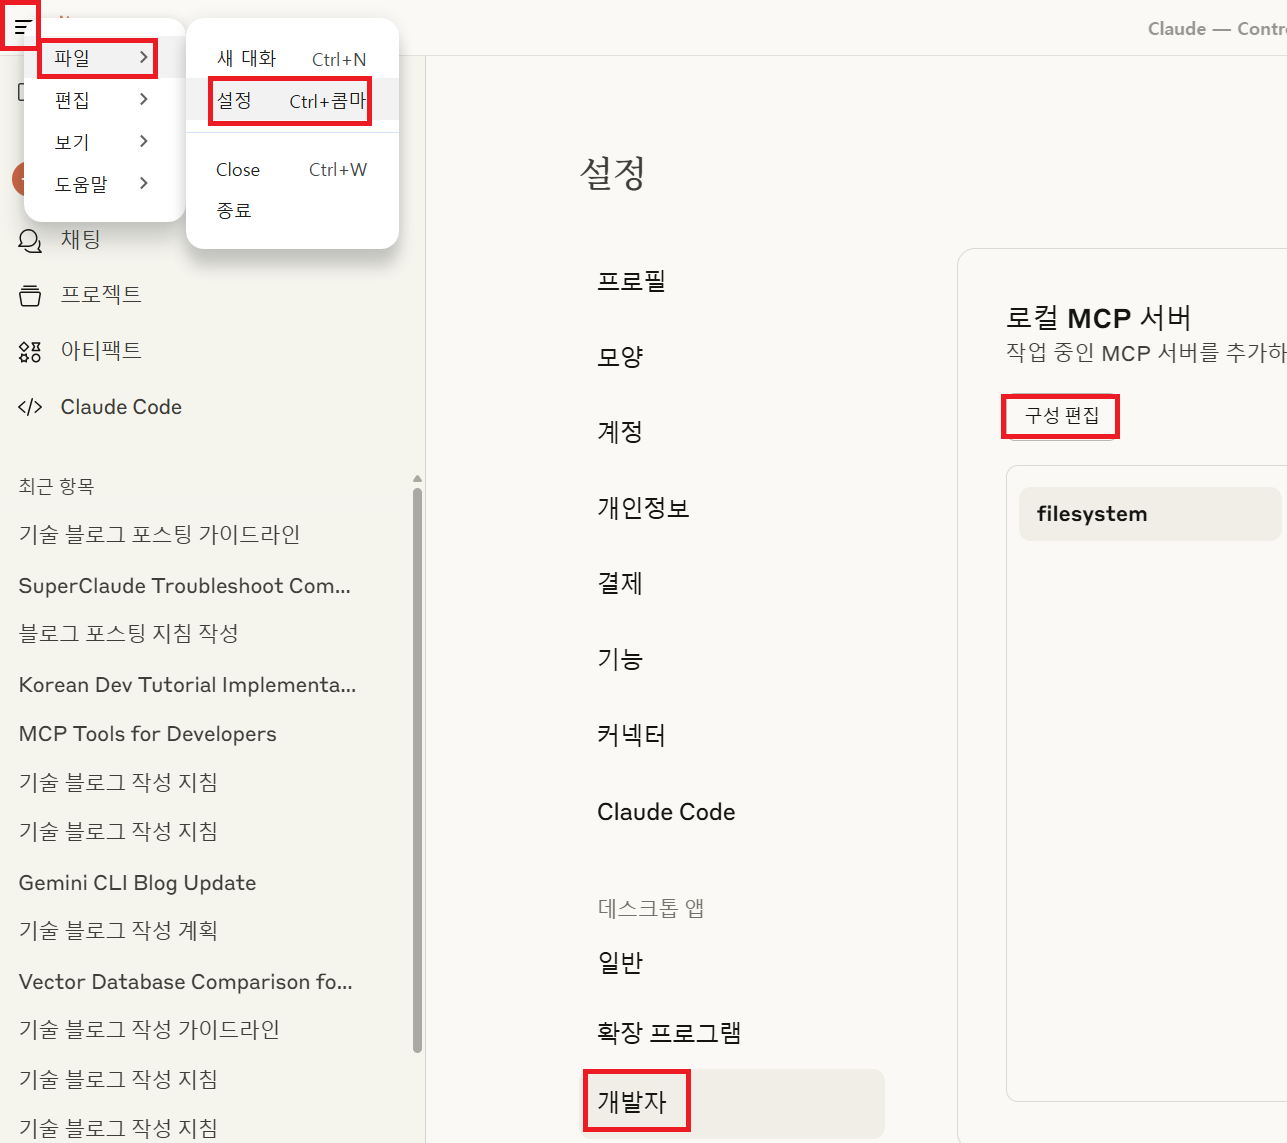Open chat SuperClaude Troubleshoot Com...
Screen dimensions: 1287x1143
pyautogui.click(x=185, y=586)
